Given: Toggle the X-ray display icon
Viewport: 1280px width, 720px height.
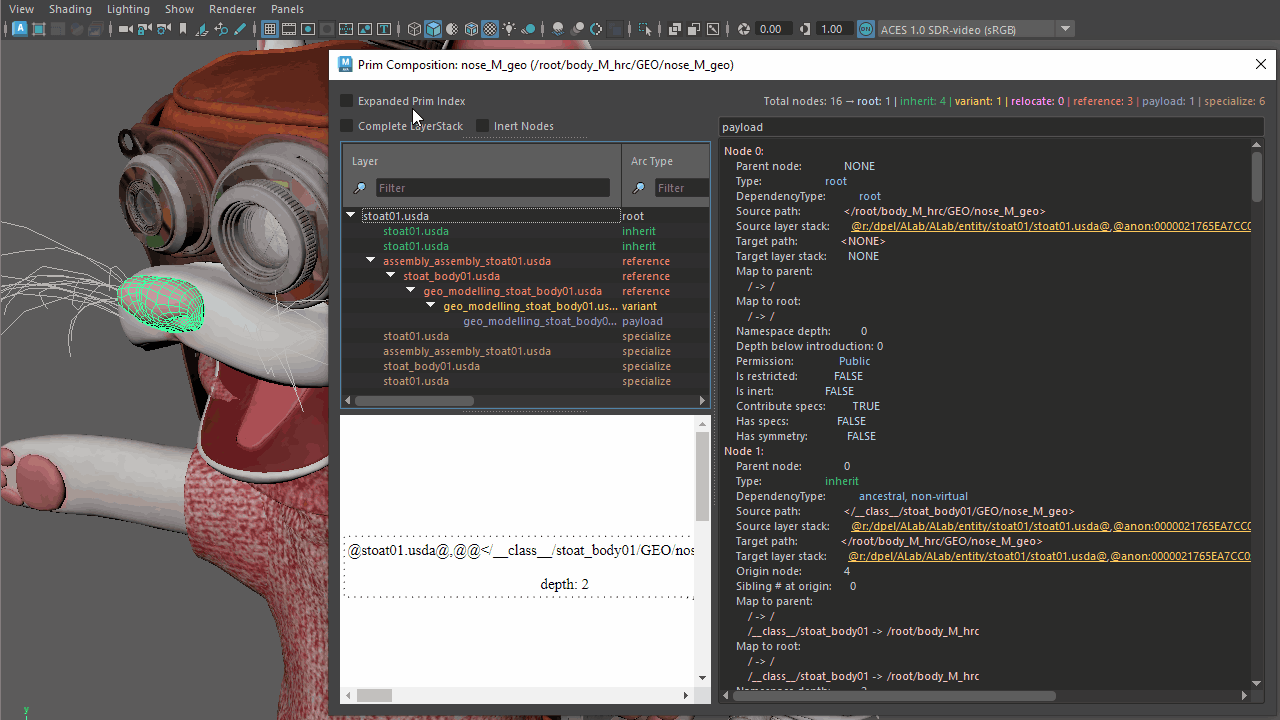Looking at the screenshot, I should click(674, 29).
